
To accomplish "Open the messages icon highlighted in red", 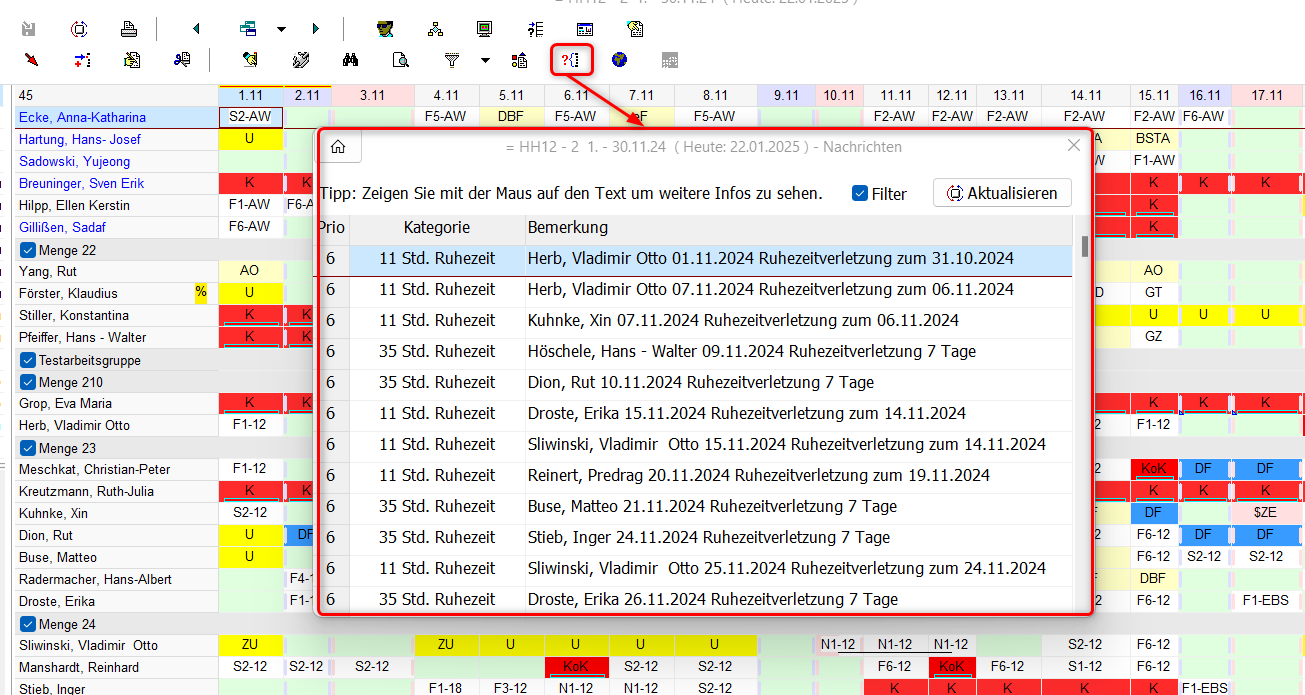I will point(571,60).
